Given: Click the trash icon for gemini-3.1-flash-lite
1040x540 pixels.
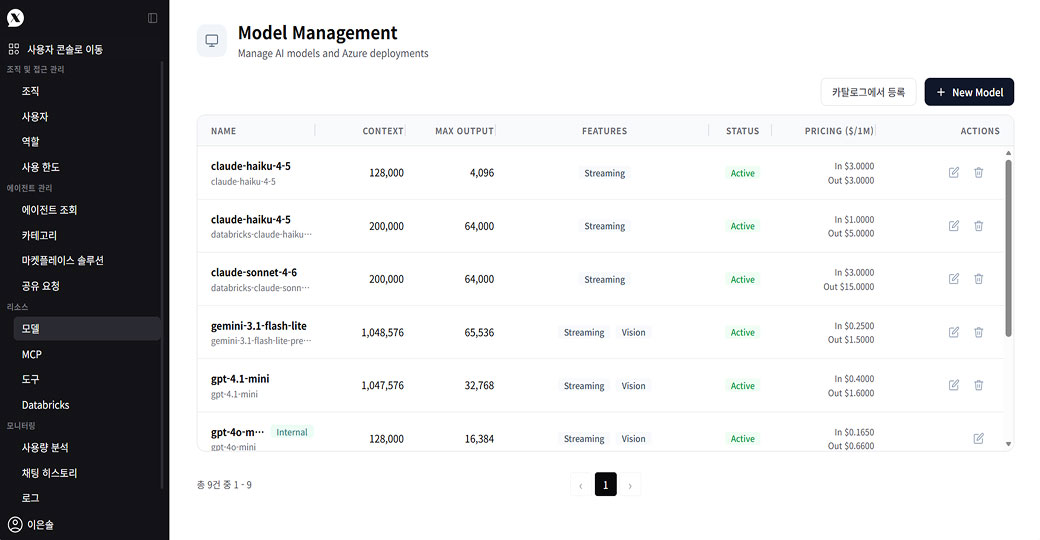Looking at the screenshot, I should pos(978,332).
